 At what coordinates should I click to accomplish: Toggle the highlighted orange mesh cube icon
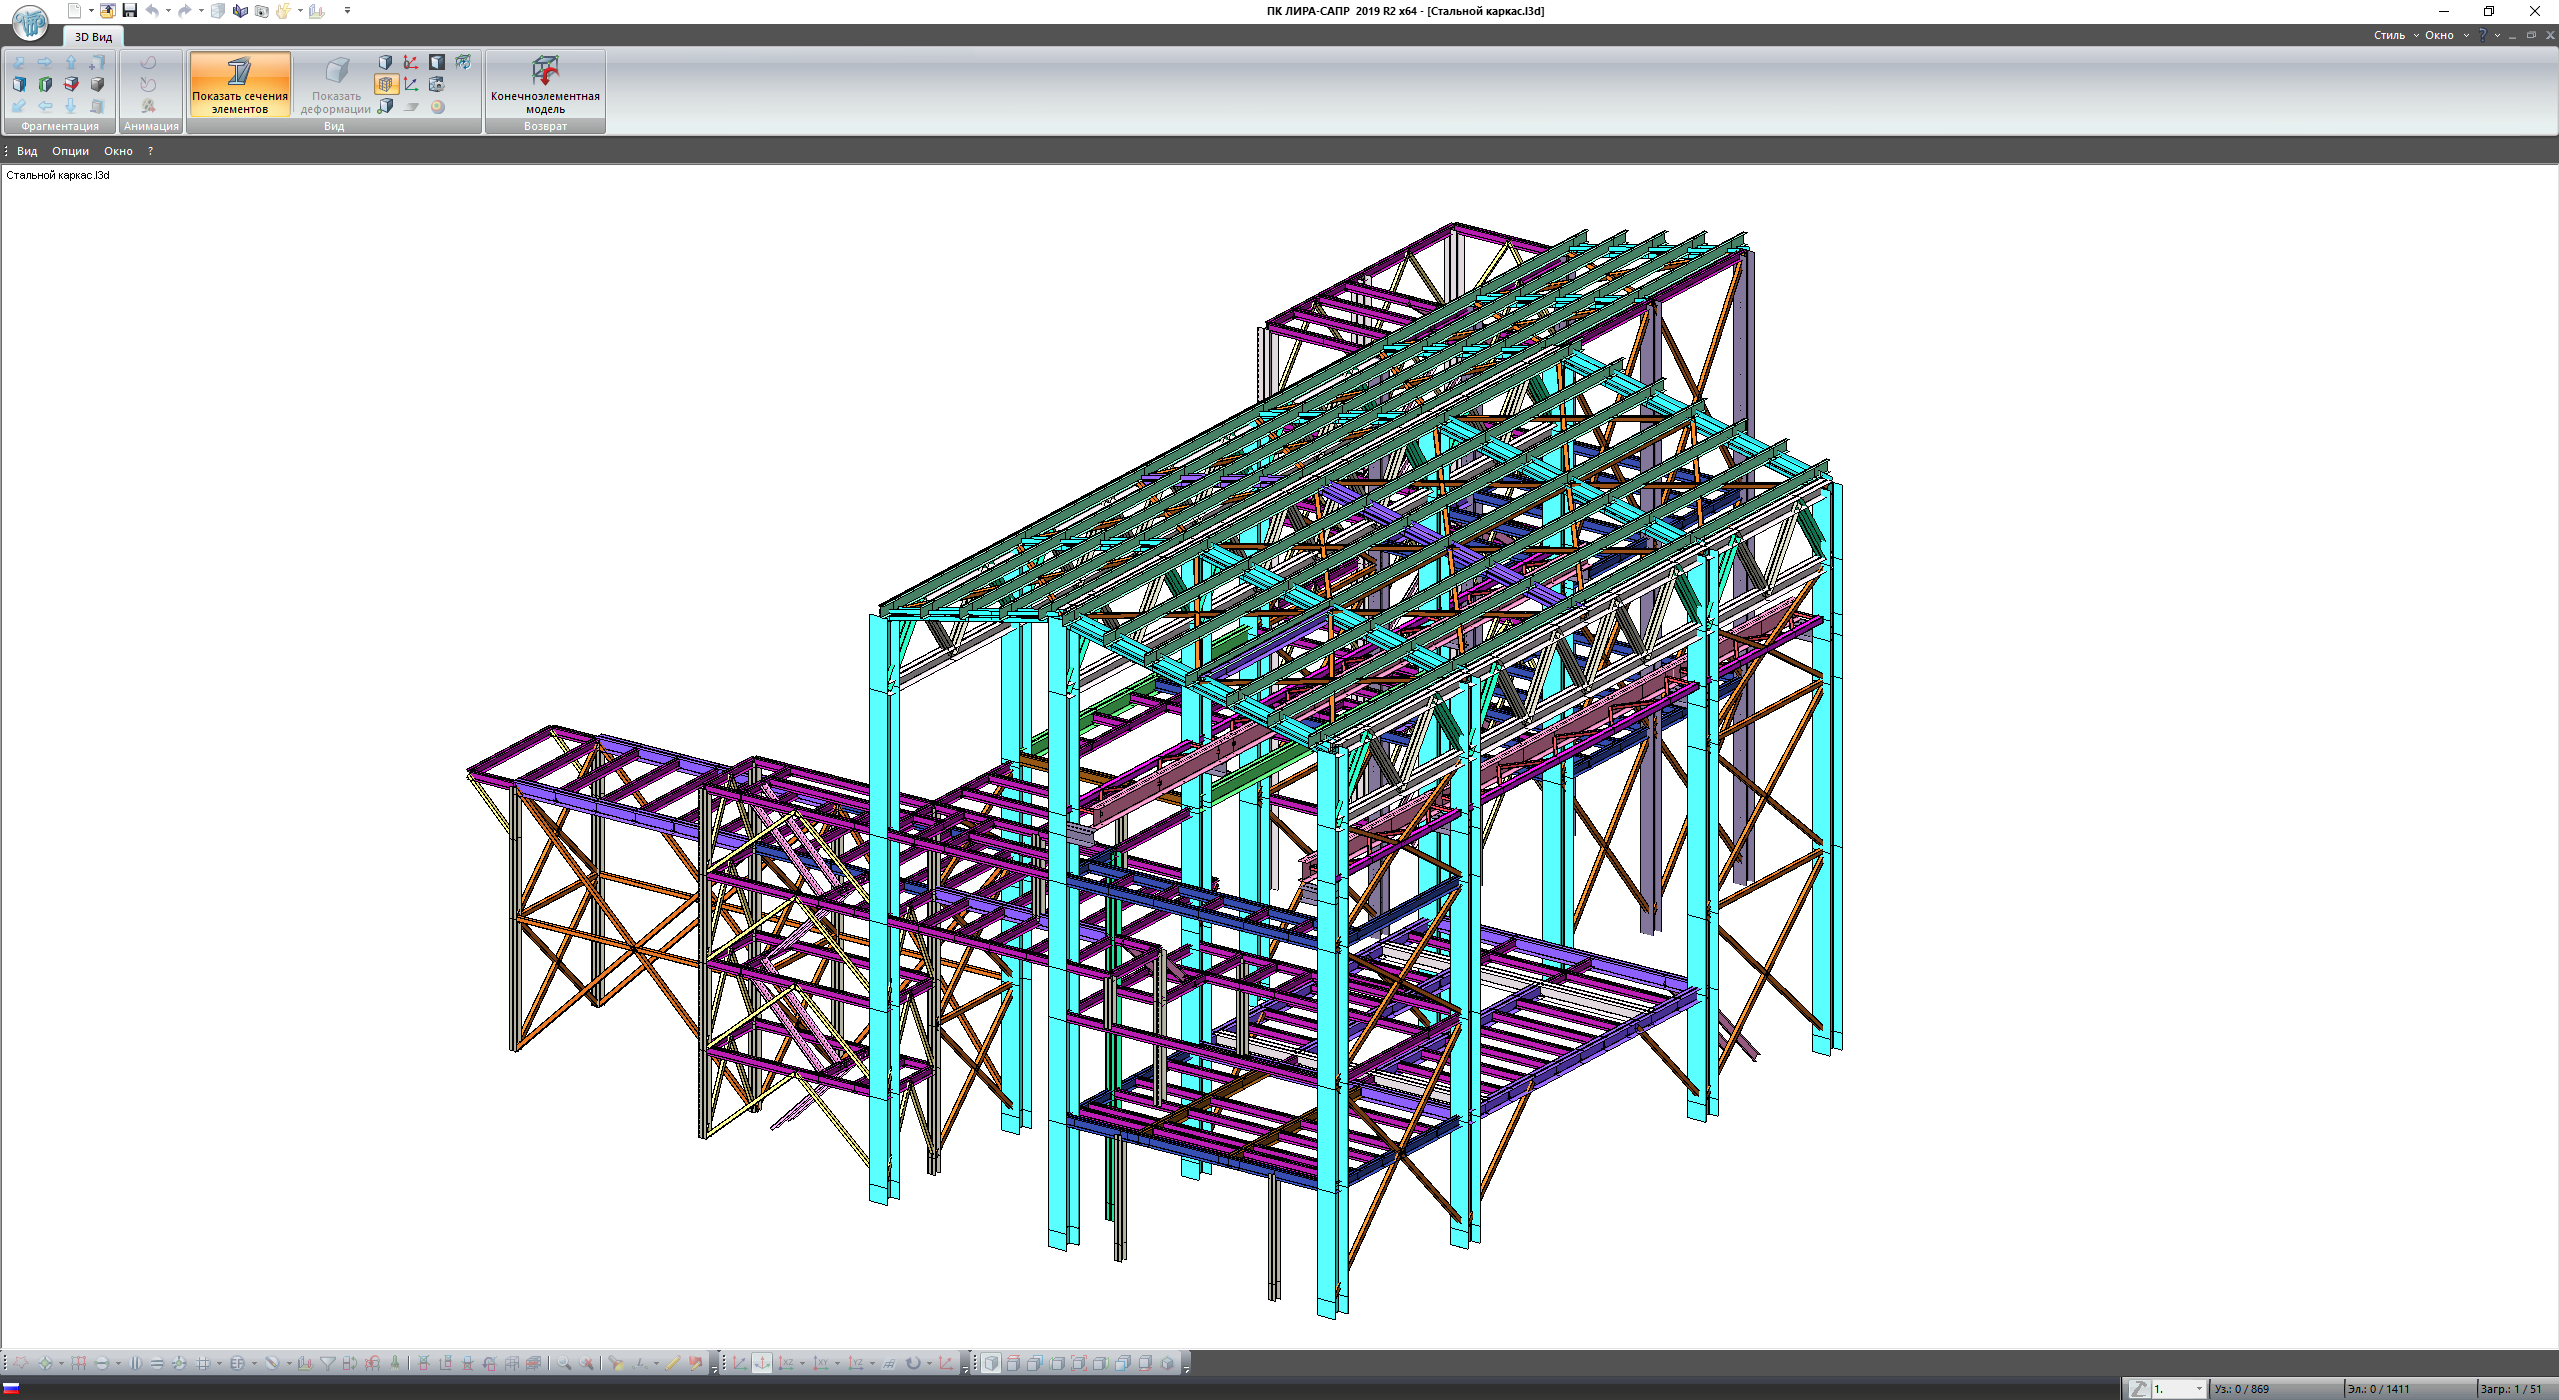[x=385, y=85]
